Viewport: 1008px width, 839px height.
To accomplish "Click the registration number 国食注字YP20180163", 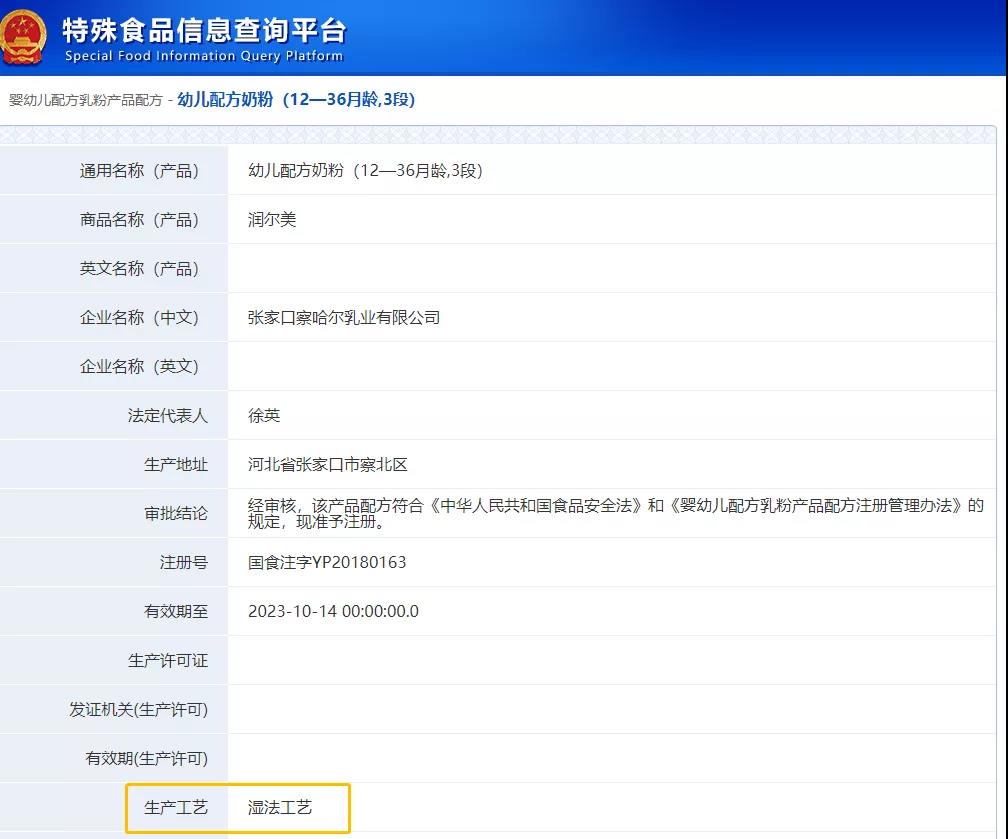I will (327, 562).
